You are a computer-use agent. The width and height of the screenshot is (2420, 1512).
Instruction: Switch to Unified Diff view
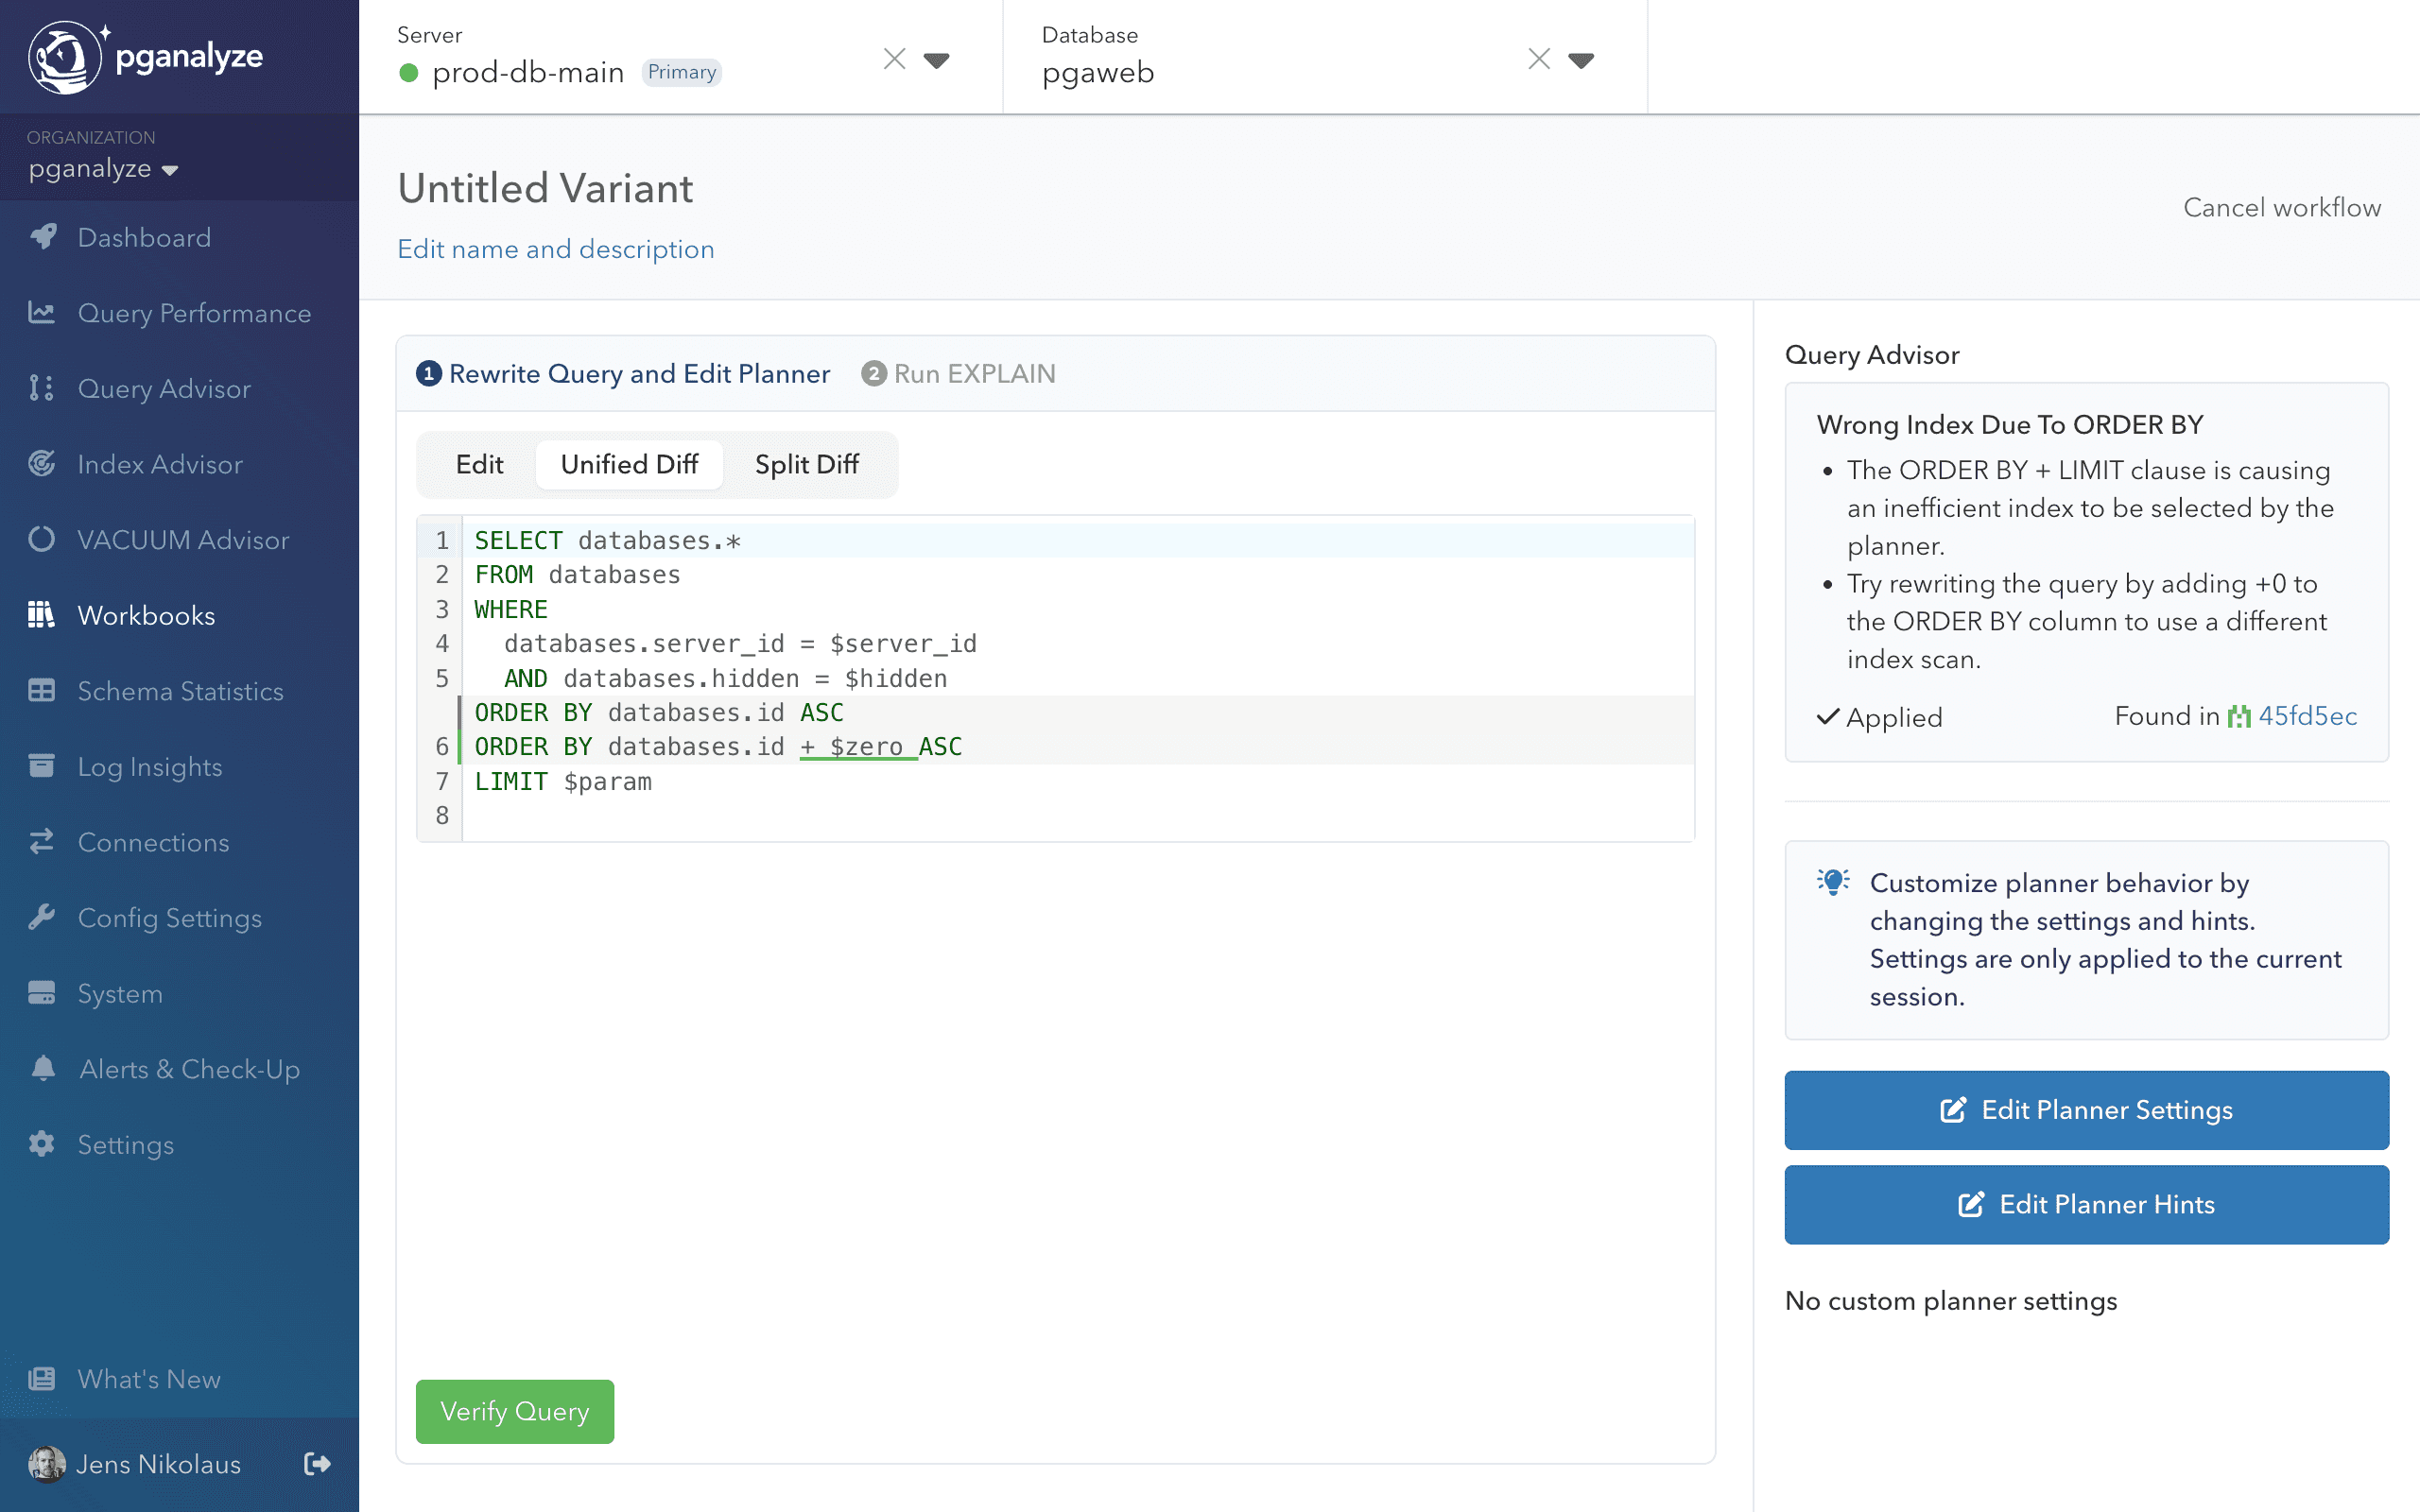click(629, 464)
